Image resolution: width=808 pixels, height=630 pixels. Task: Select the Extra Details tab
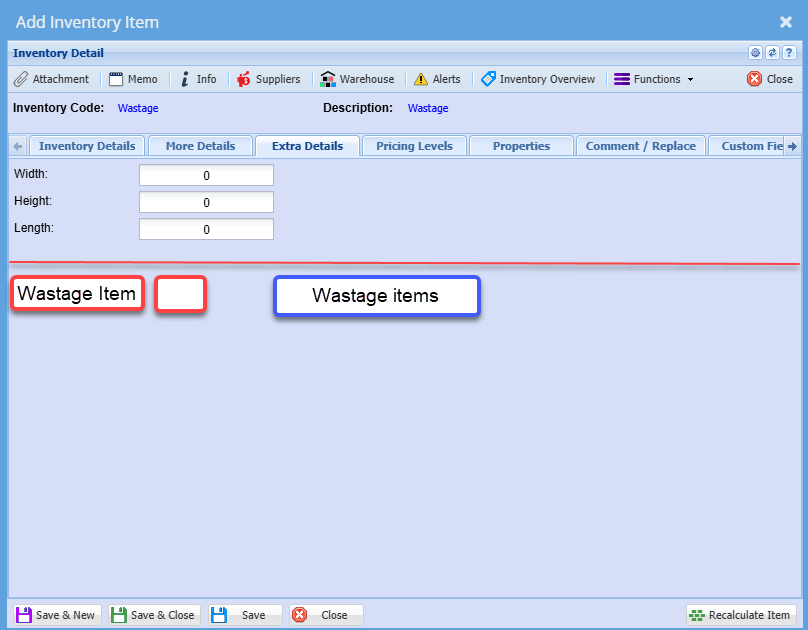307,146
